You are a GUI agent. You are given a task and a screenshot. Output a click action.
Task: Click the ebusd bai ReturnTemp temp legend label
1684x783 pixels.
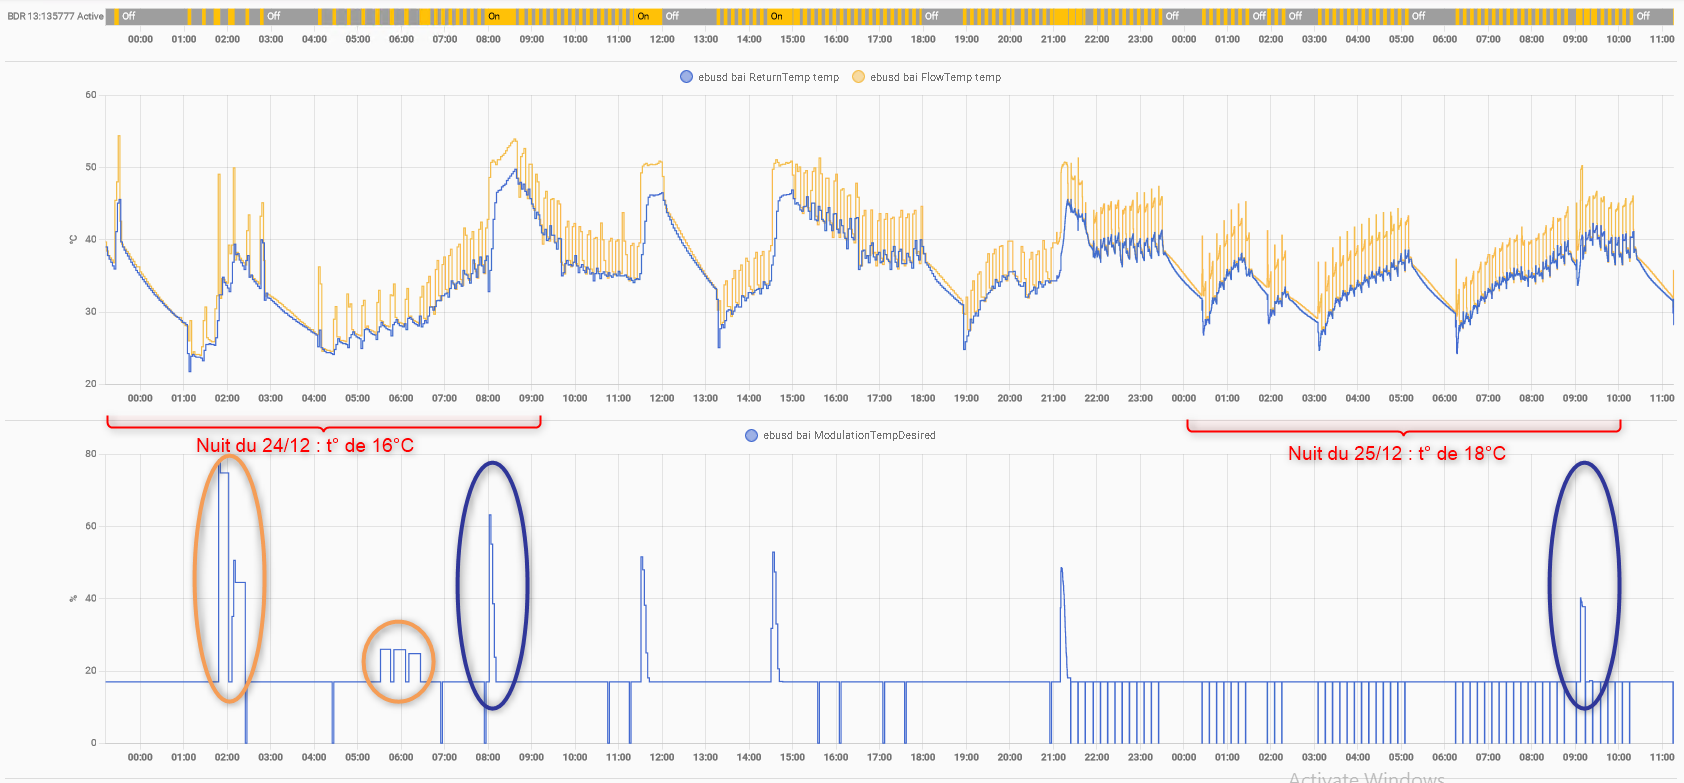pos(768,77)
